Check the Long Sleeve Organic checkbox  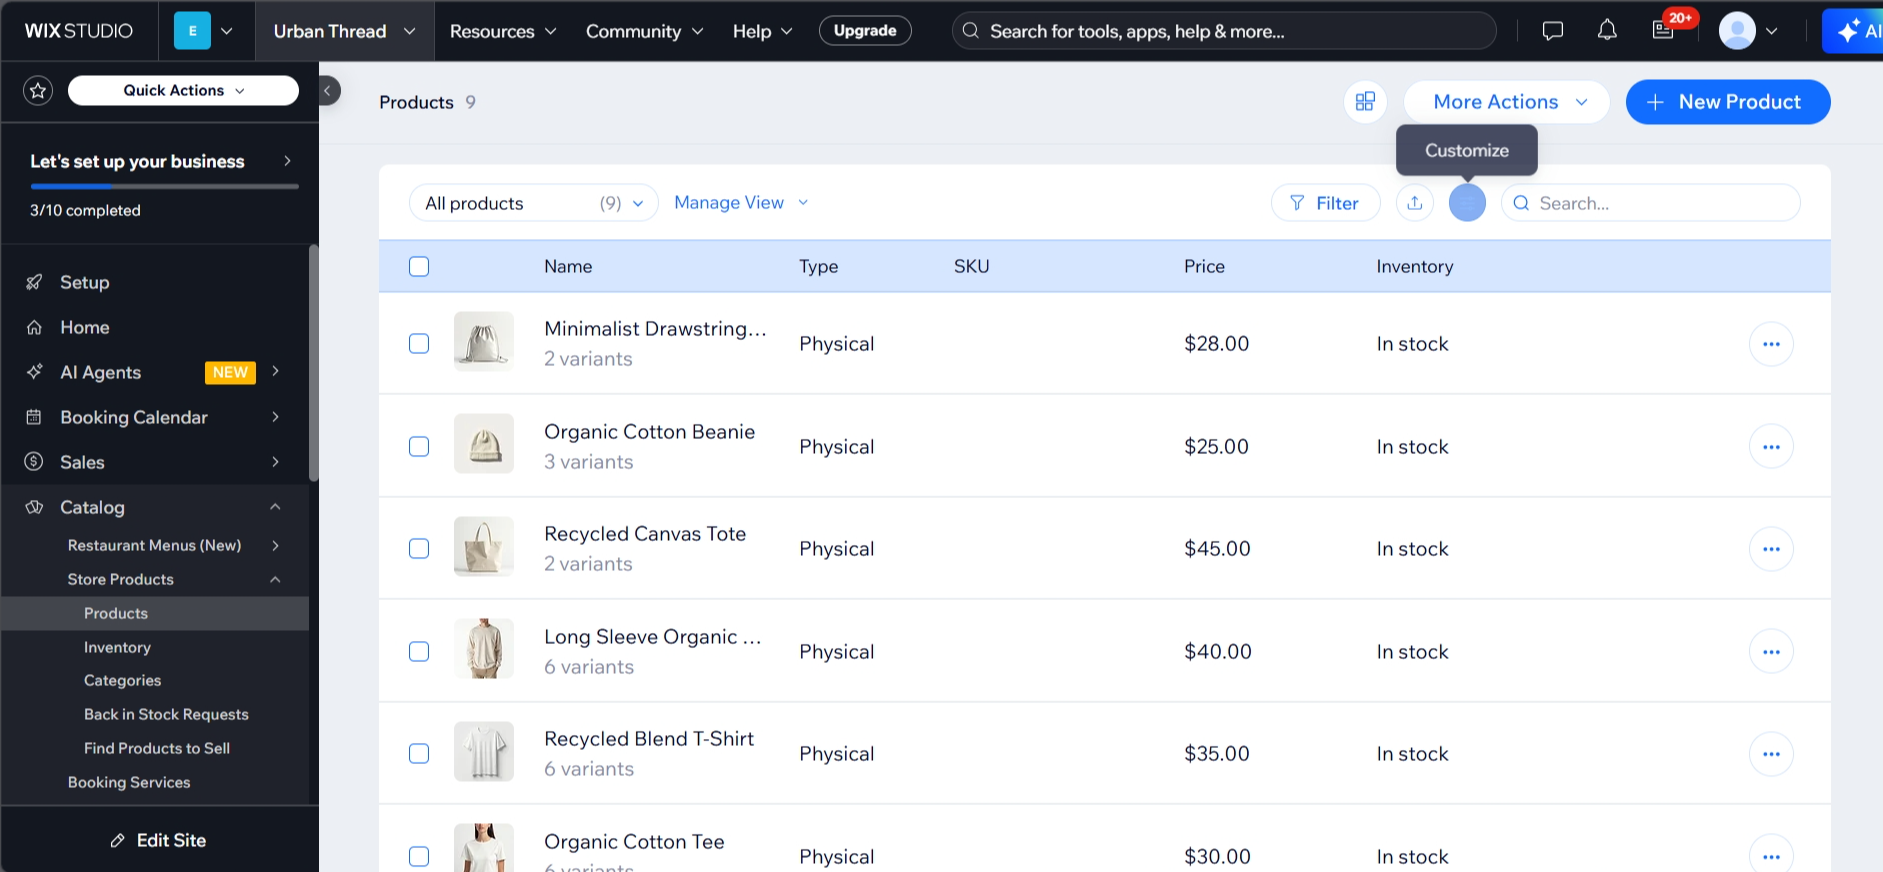point(419,651)
